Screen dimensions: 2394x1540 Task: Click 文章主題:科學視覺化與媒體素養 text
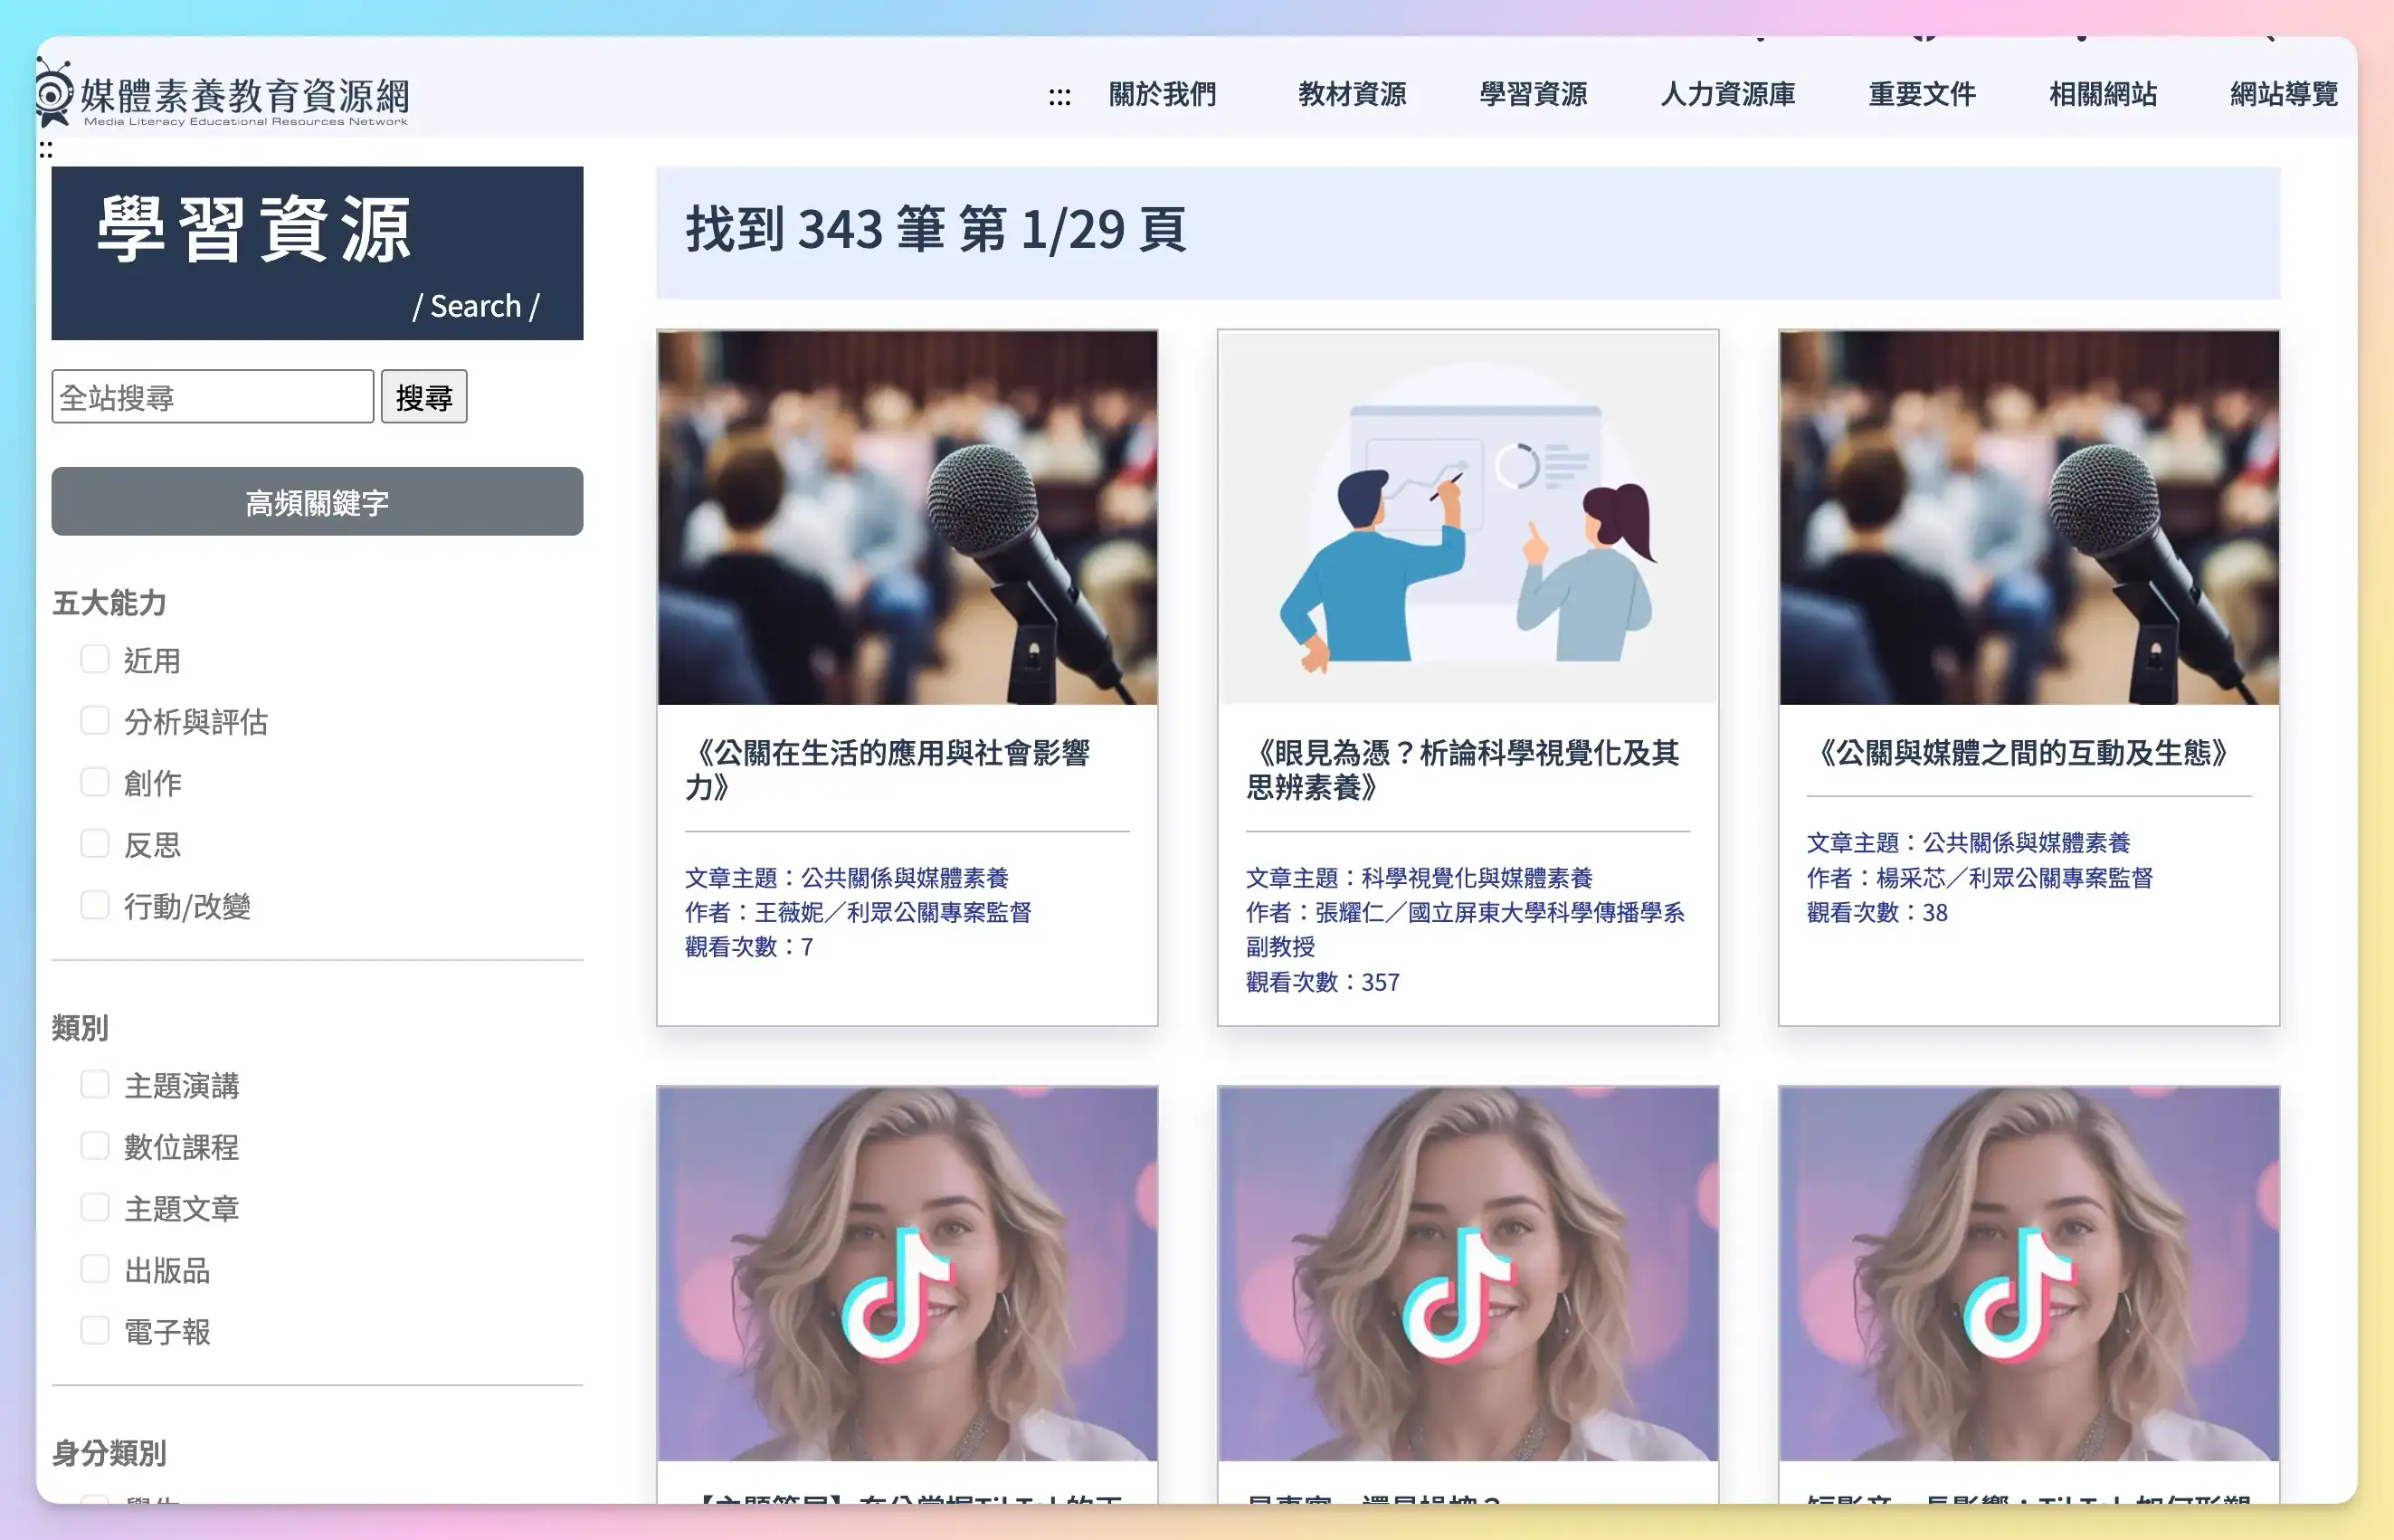(1419, 878)
